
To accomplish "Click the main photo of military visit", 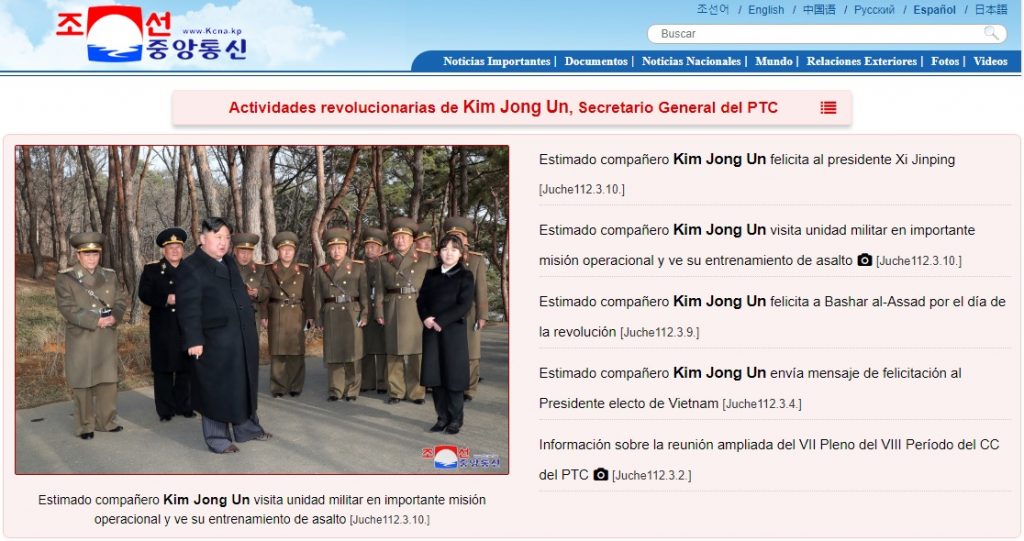I will pyautogui.click(x=262, y=310).
